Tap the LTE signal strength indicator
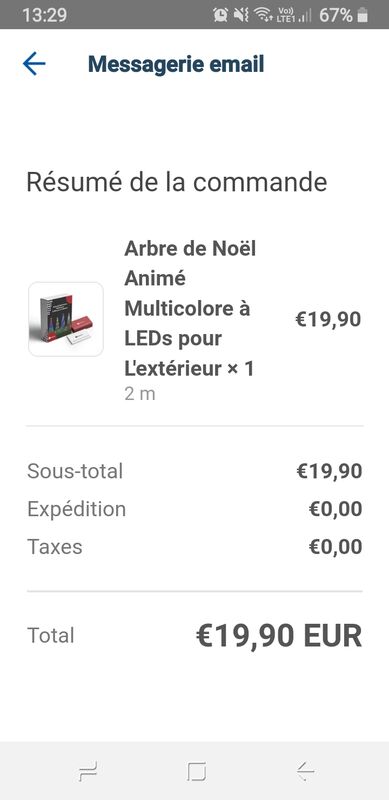 coord(295,15)
